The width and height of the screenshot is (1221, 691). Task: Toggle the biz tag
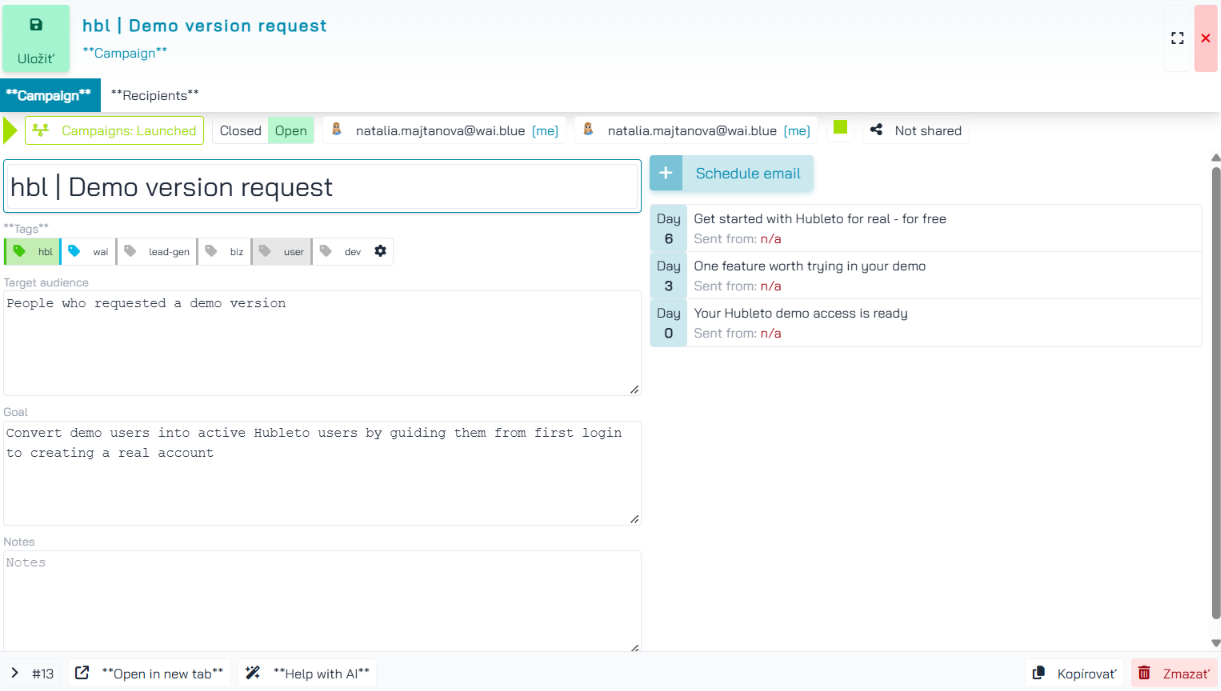(x=225, y=251)
